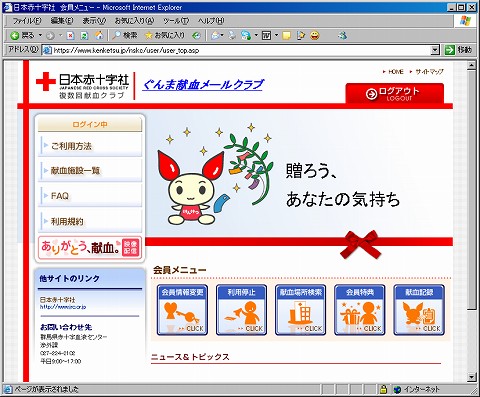Click the 利用停止 menu icon
Image resolution: width=480 pixels, height=397 pixels.
[241, 310]
